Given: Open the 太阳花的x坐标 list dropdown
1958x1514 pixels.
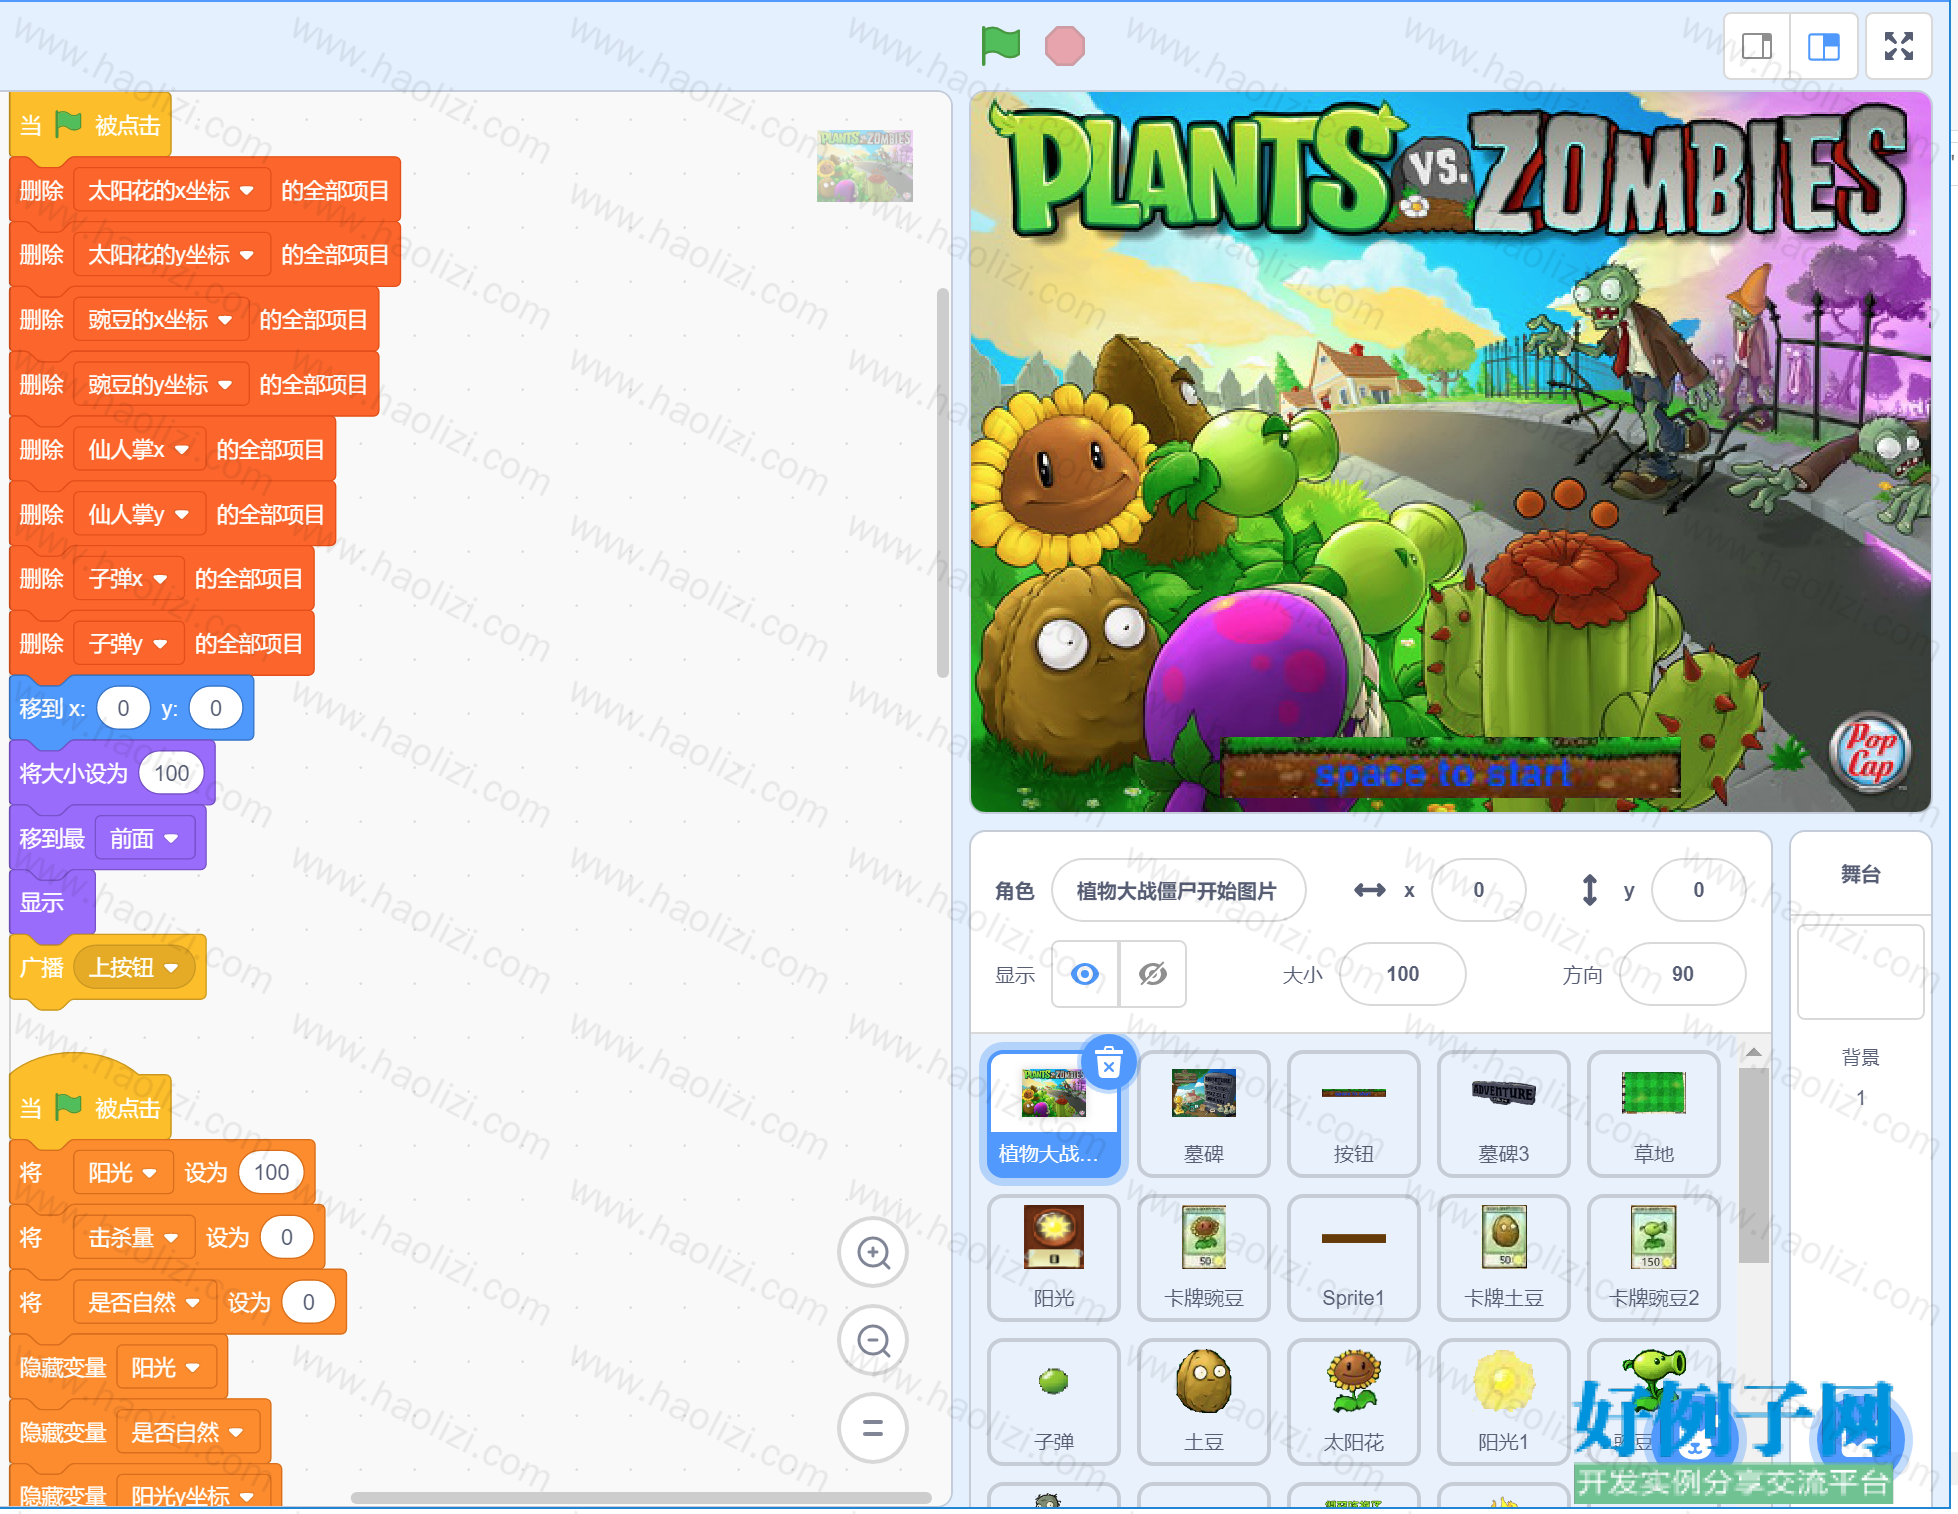Looking at the screenshot, I should coord(172,190).
